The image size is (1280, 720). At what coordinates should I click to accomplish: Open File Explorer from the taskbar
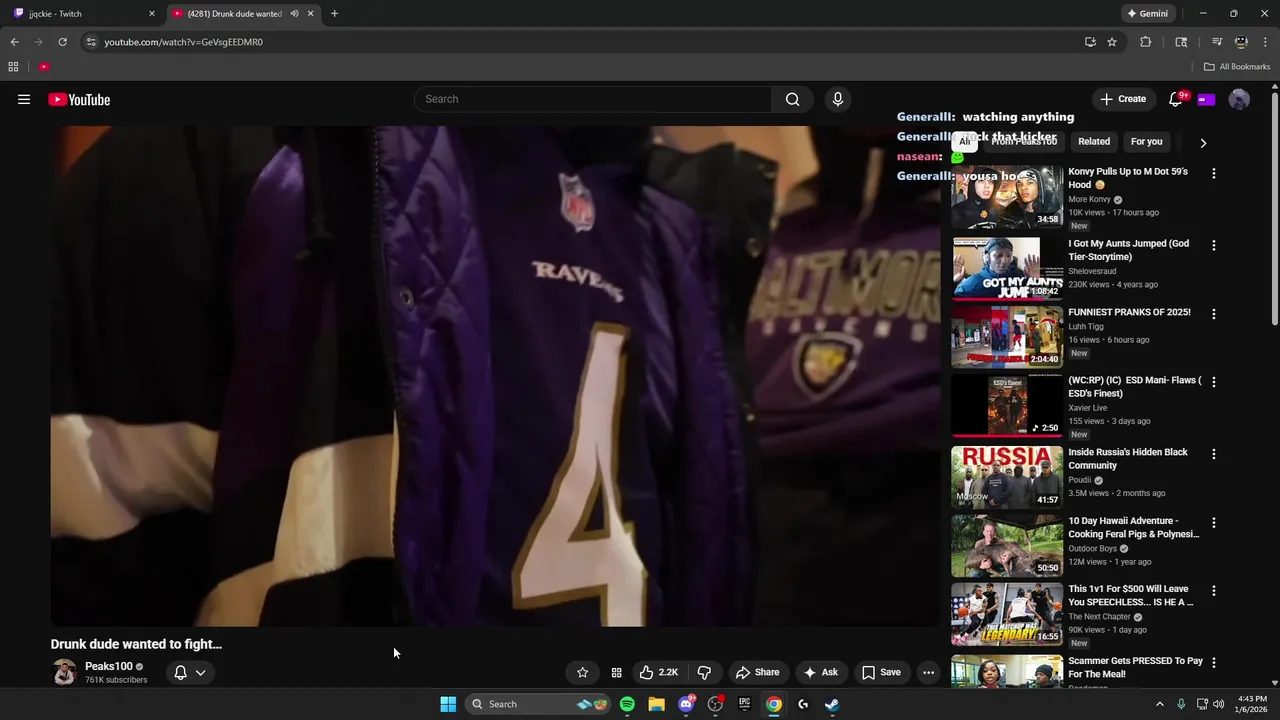click(656, 704)
